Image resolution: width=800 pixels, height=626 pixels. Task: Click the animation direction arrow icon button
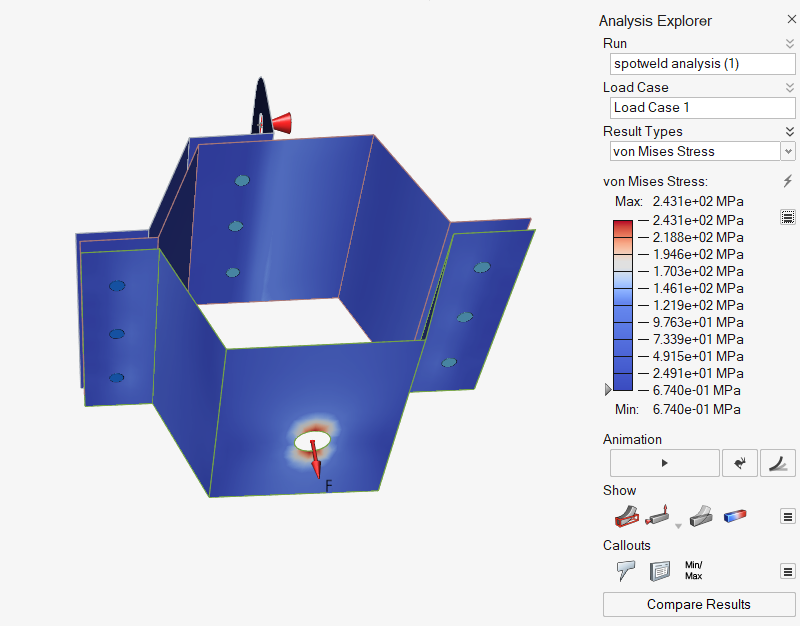click(739, 463)
